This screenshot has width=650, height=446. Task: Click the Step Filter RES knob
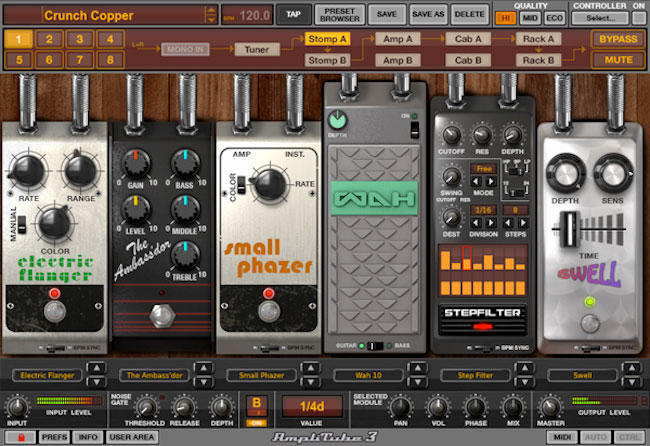tap(482, 135)
